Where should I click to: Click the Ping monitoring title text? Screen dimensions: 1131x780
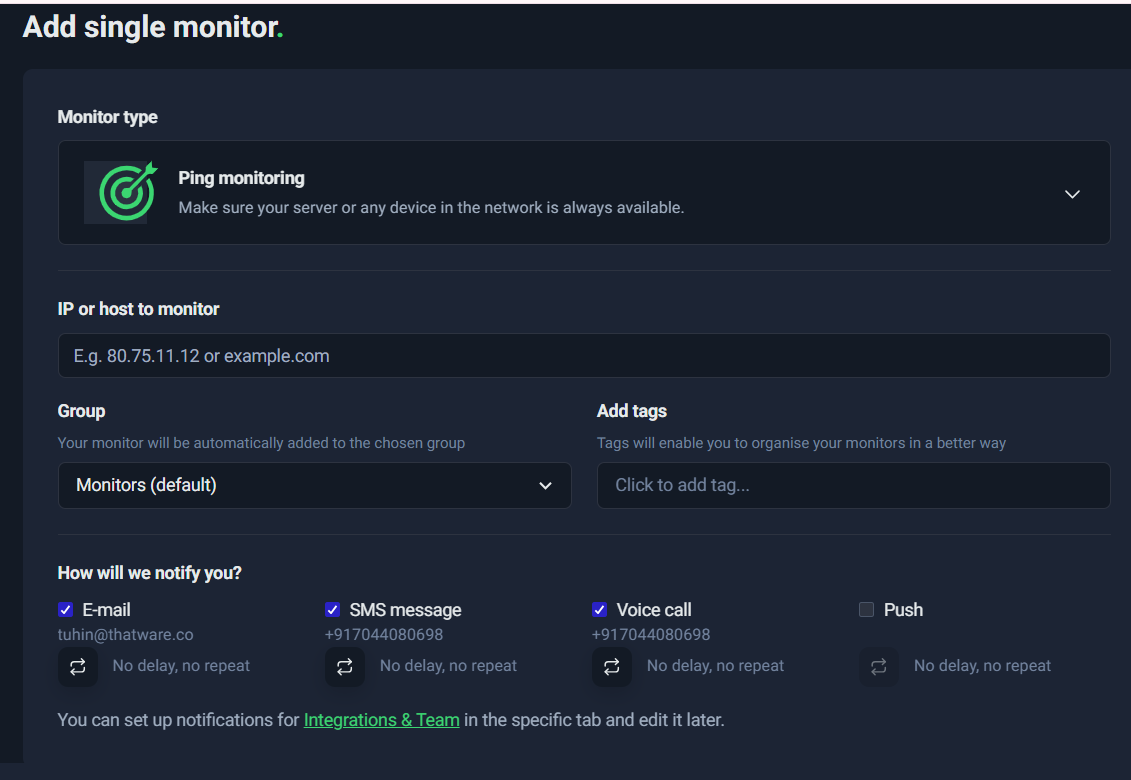241,178
